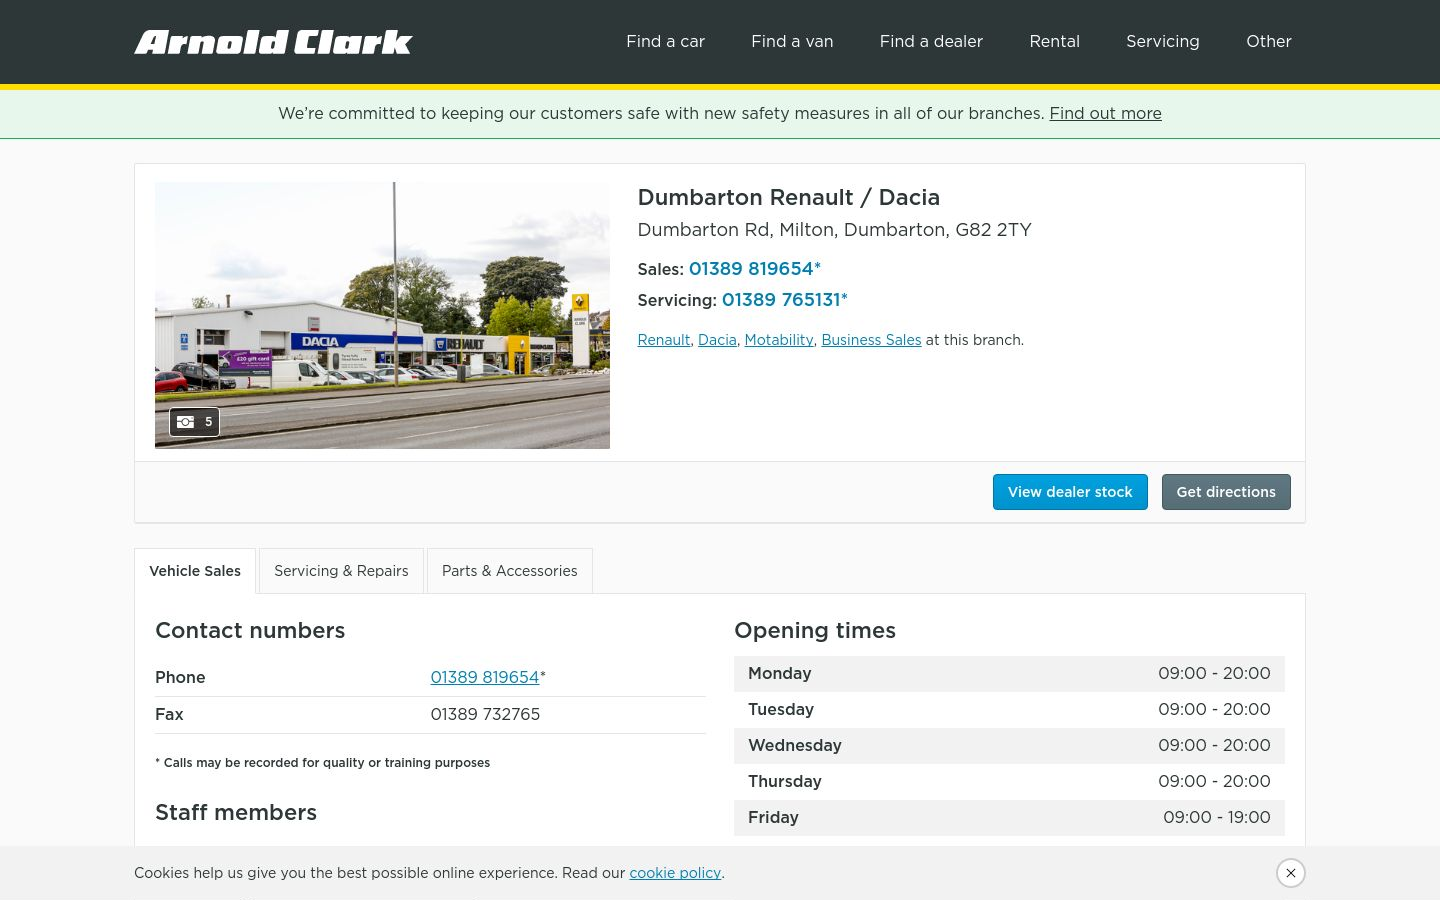Select the Wednesday opening times row
Viewport: 1440px width, 900px height.
coord(1009,746)
